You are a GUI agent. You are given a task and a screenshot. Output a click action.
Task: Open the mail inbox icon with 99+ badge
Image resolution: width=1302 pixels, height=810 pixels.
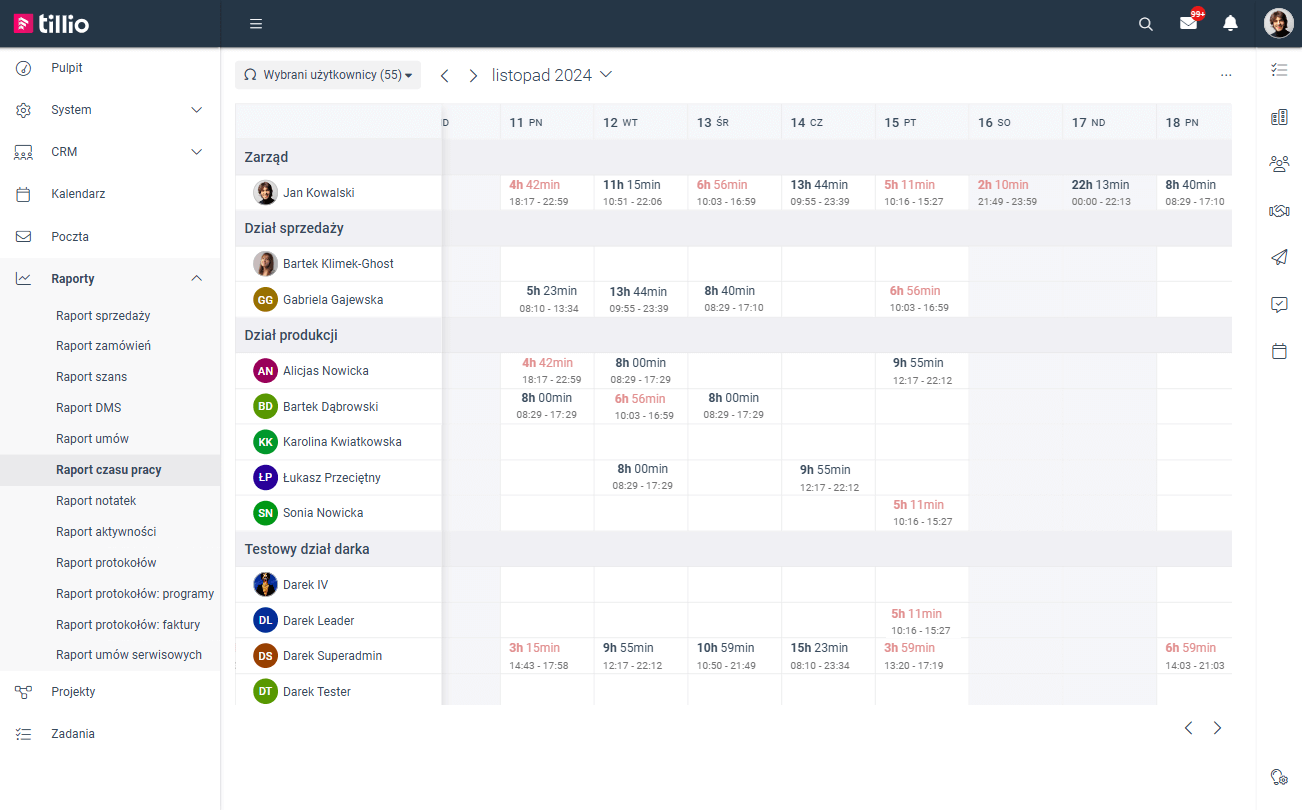click(x=1189, y=22)
